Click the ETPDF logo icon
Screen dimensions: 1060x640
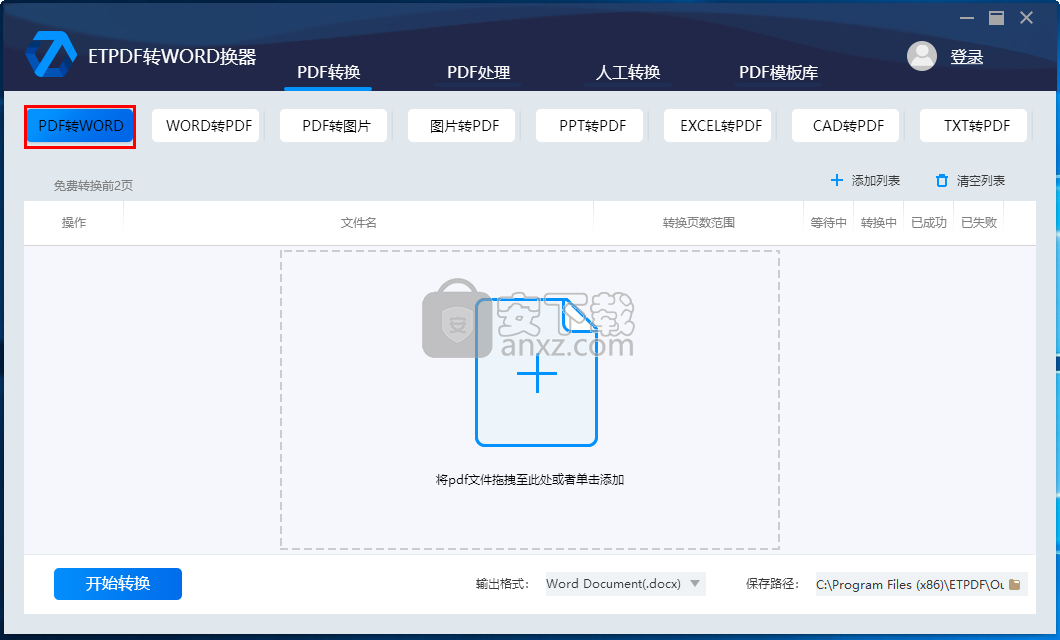click(51, 54)
